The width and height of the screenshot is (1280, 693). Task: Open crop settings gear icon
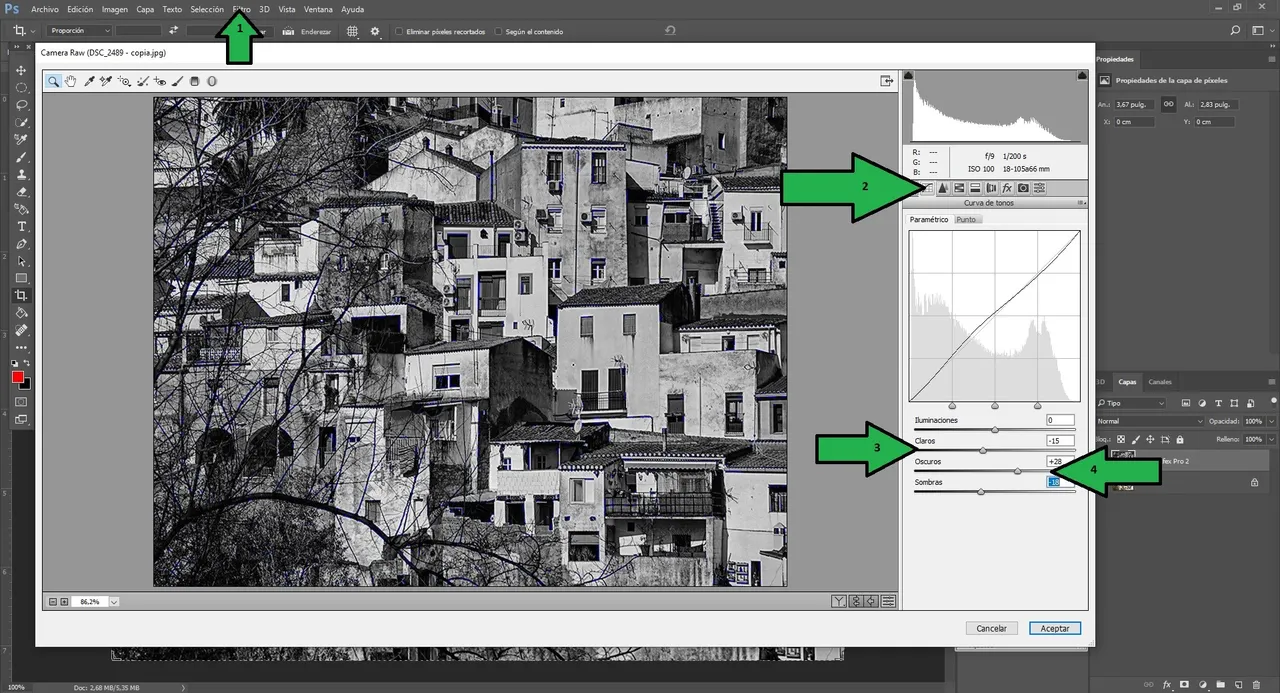click(x=375, y=31)
